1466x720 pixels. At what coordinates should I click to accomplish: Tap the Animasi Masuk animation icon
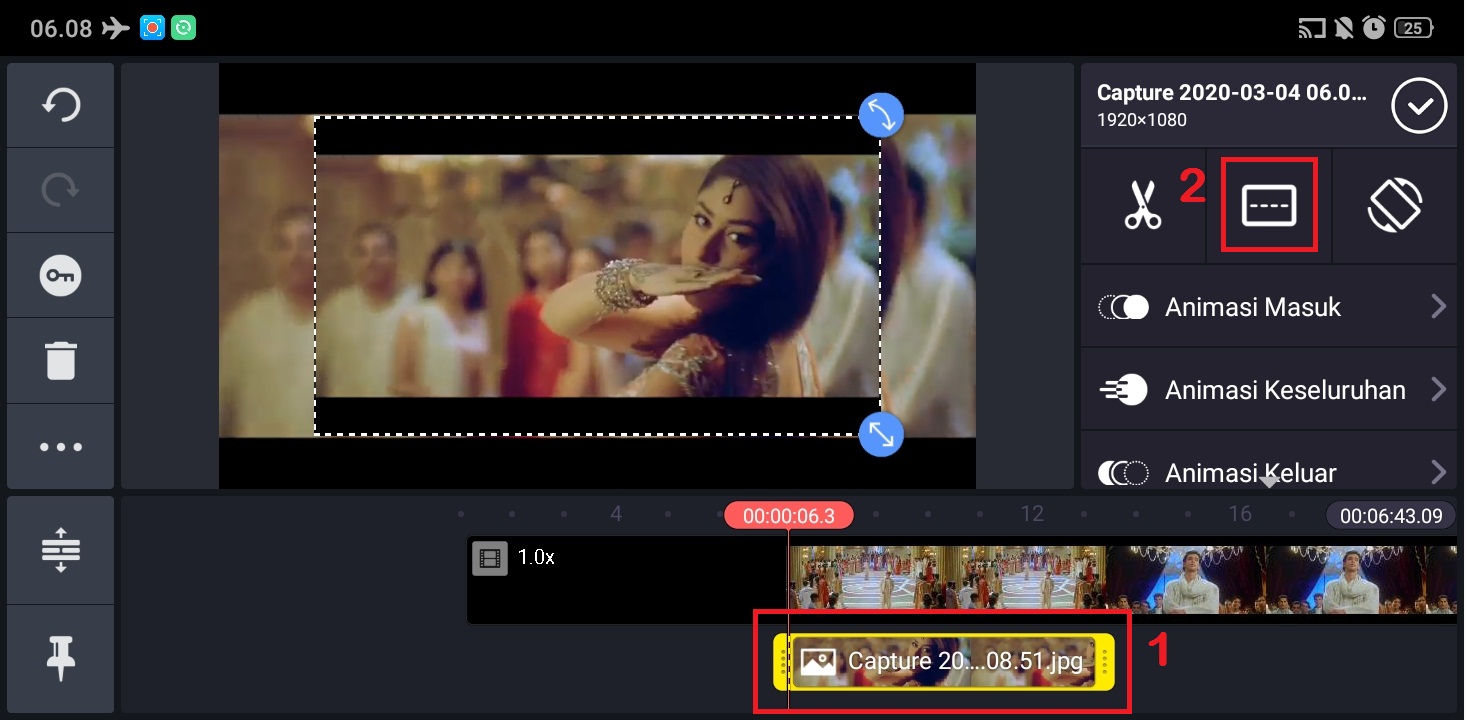1124,307
